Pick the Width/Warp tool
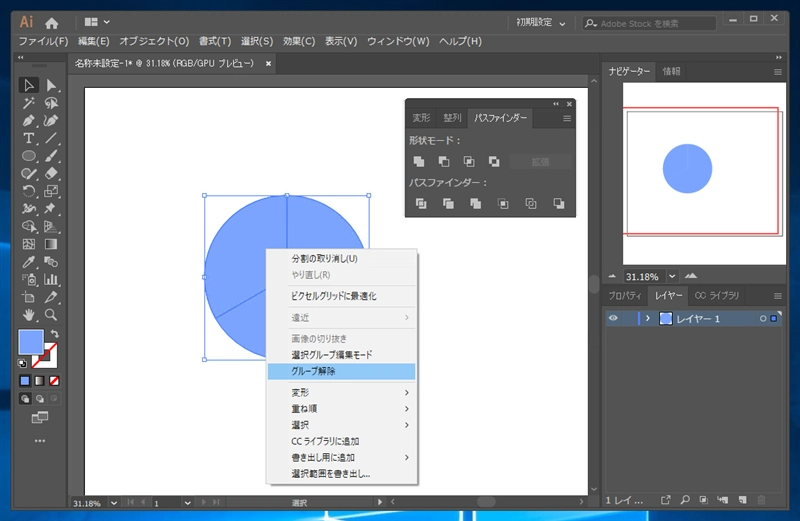Screen dimensions: 800x521 [x=29, y=209]
